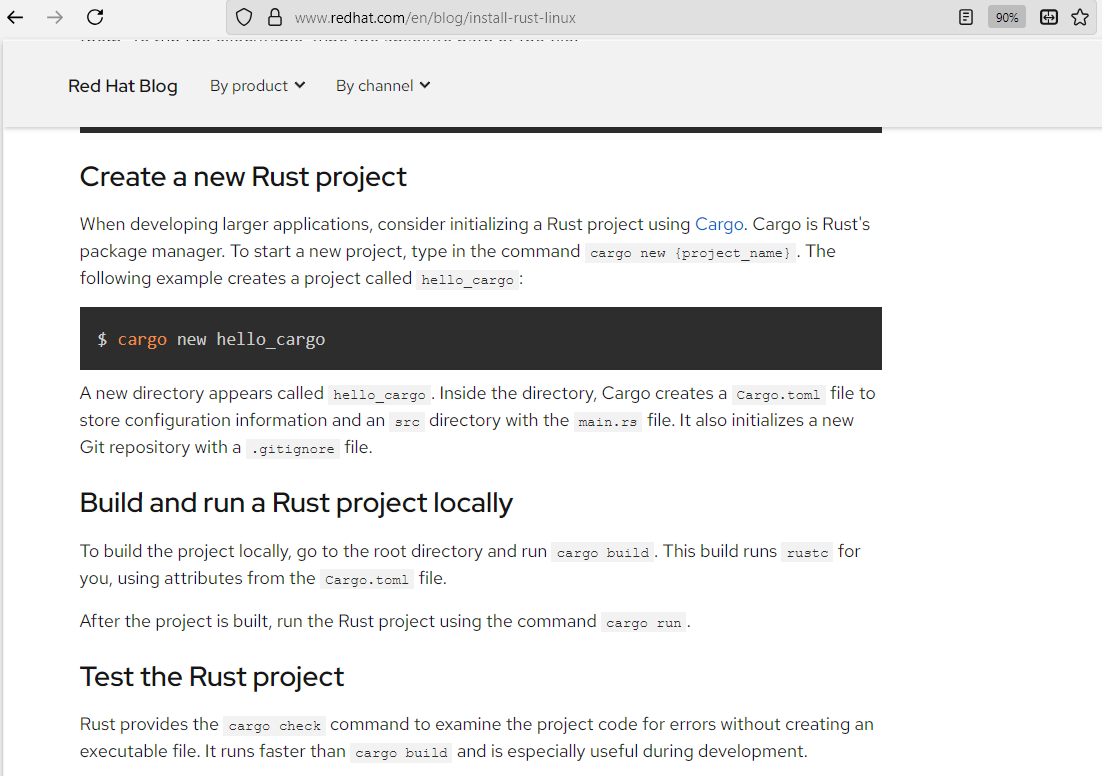Bookmark this page with the star icon

tap(1080, 17)
